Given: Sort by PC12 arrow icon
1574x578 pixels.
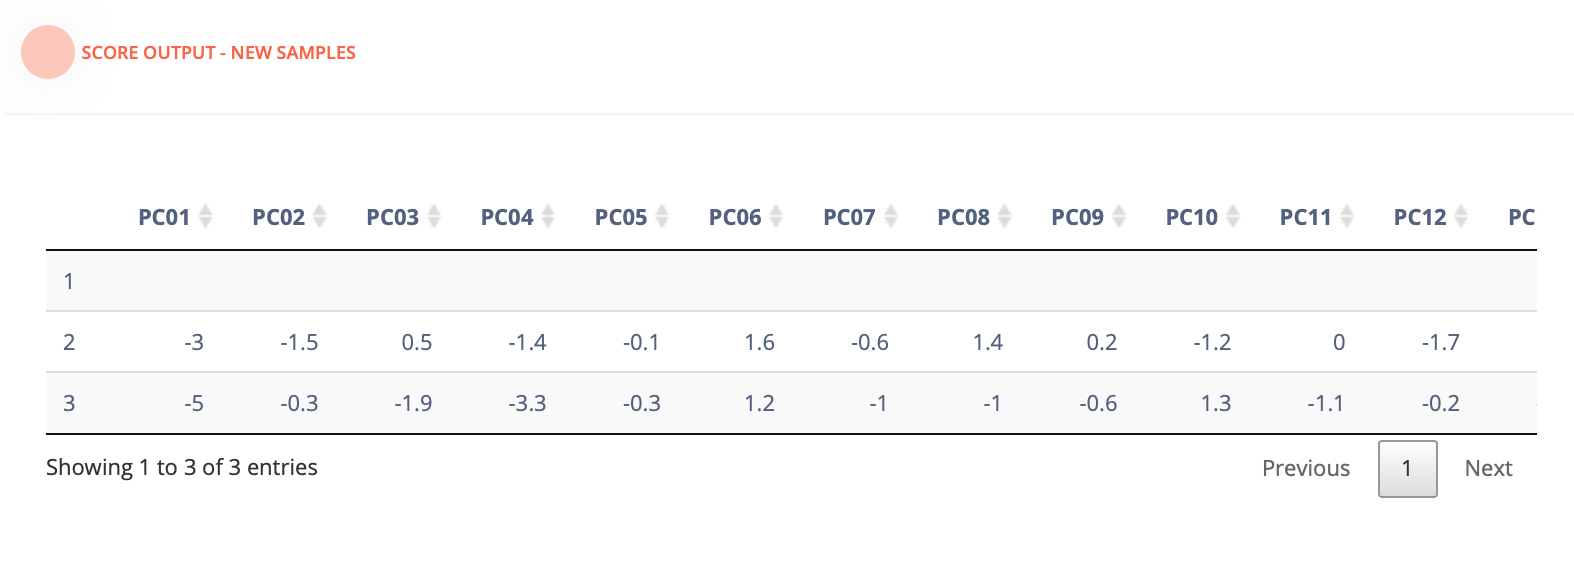Looking at the screenshot, I should tap(1461, 216).
